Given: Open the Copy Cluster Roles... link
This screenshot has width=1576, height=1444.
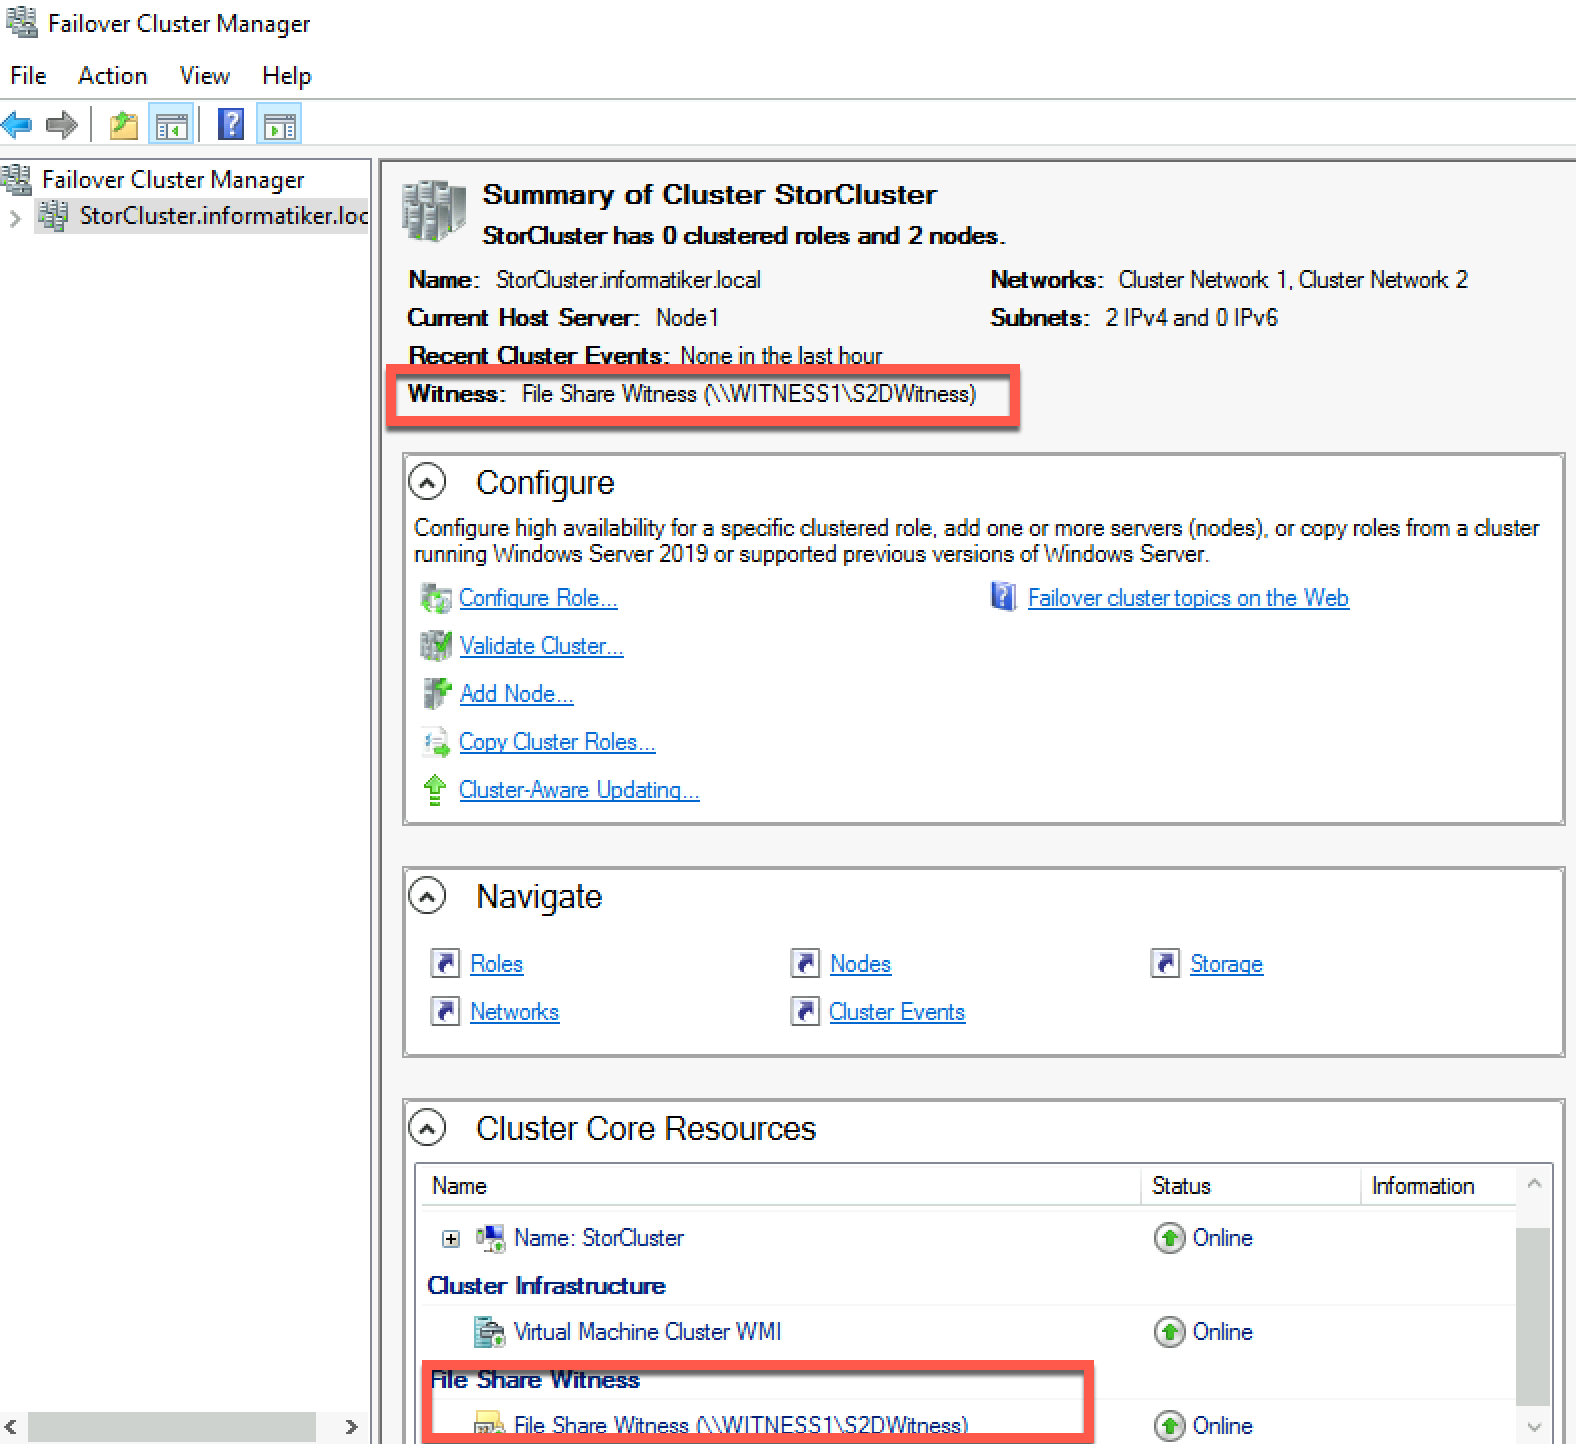Looking at the screenshot, I should click(x=557, y=742).
